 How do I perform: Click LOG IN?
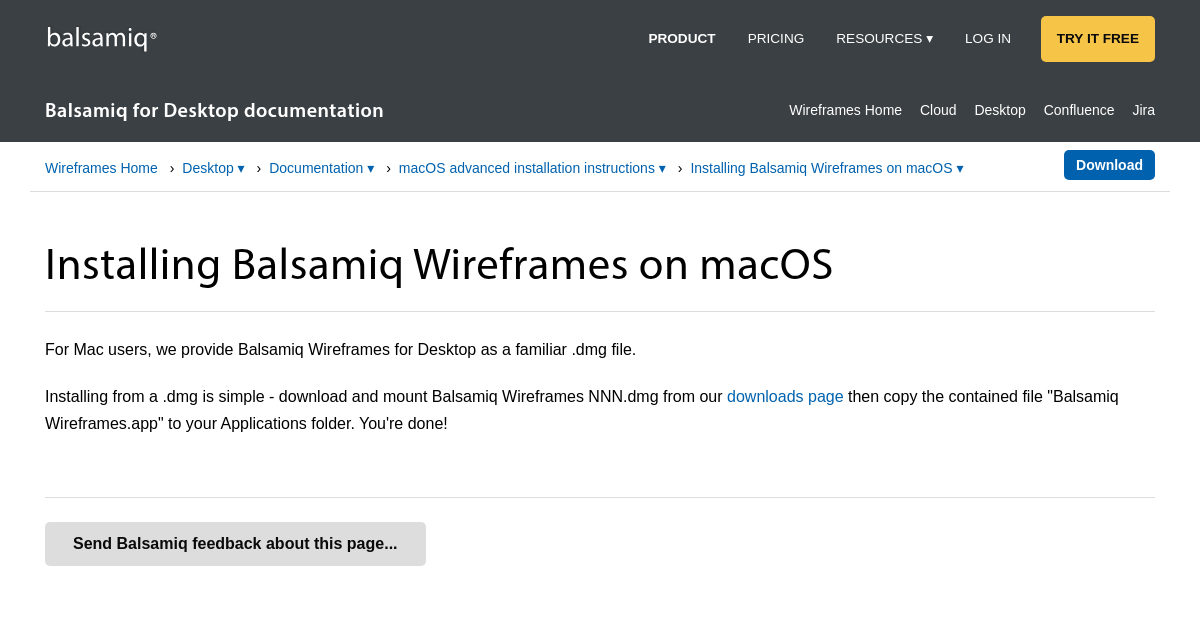tap(987, 38)
